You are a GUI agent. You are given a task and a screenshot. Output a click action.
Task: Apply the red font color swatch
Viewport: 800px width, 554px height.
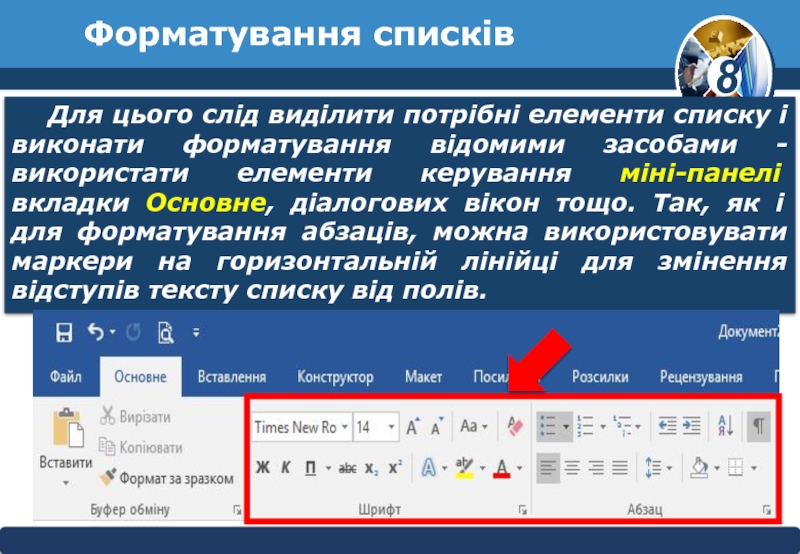click(501, 467)
